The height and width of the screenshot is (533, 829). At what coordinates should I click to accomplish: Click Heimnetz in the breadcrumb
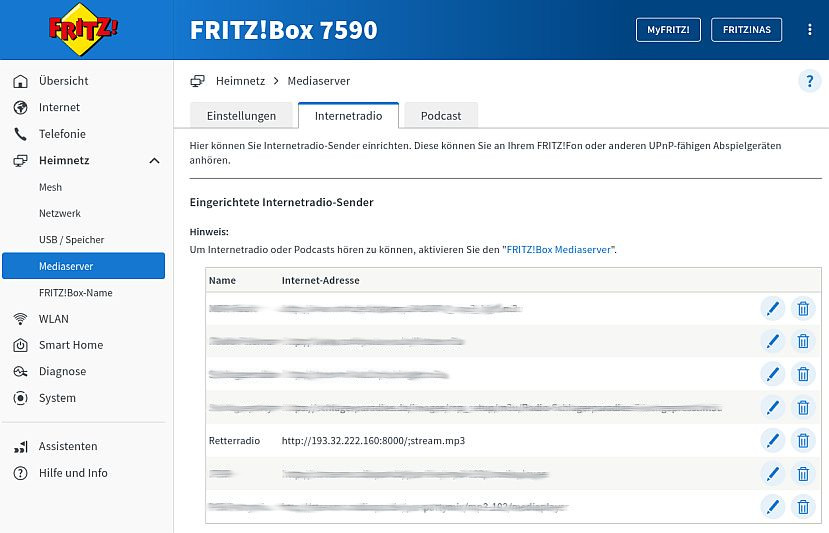tap(241, 81)
